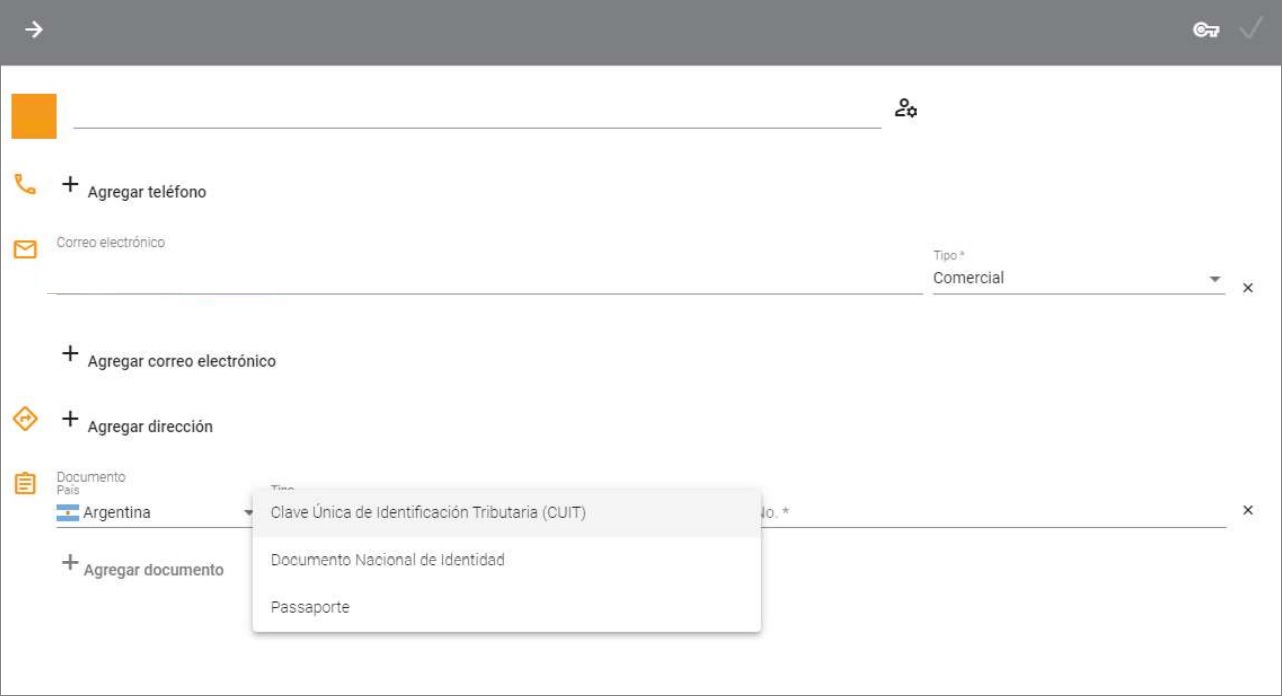Click the orange avatar color square

[x=34, y=116]
